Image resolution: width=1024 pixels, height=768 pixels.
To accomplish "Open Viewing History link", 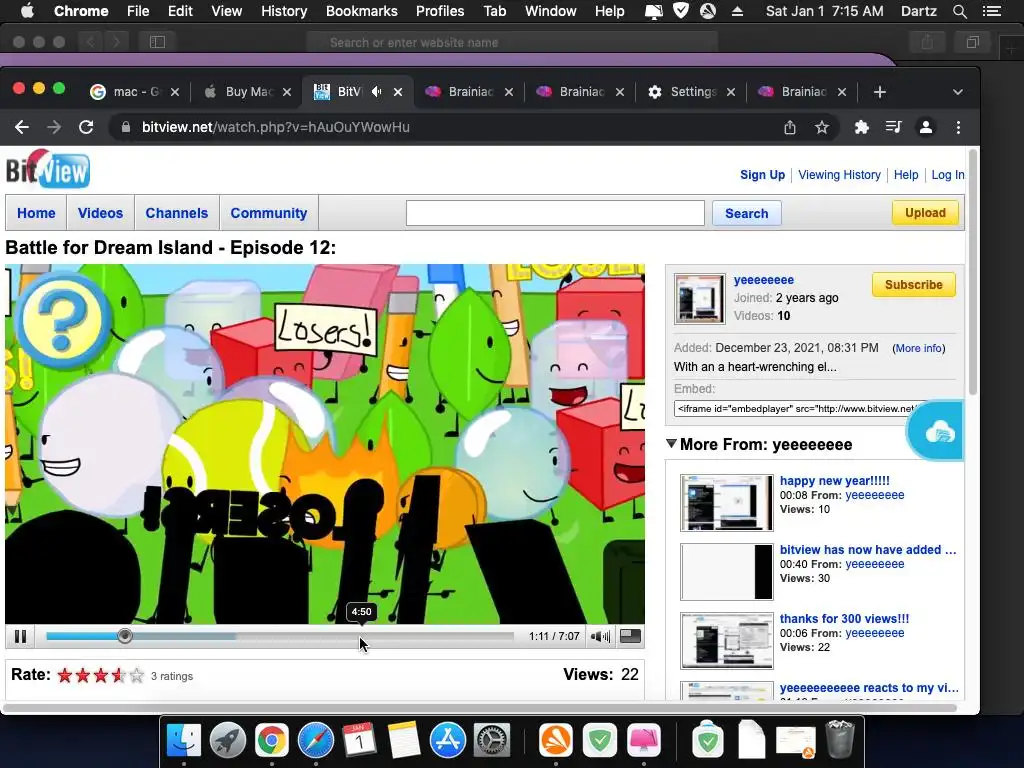I will [839, 174].
